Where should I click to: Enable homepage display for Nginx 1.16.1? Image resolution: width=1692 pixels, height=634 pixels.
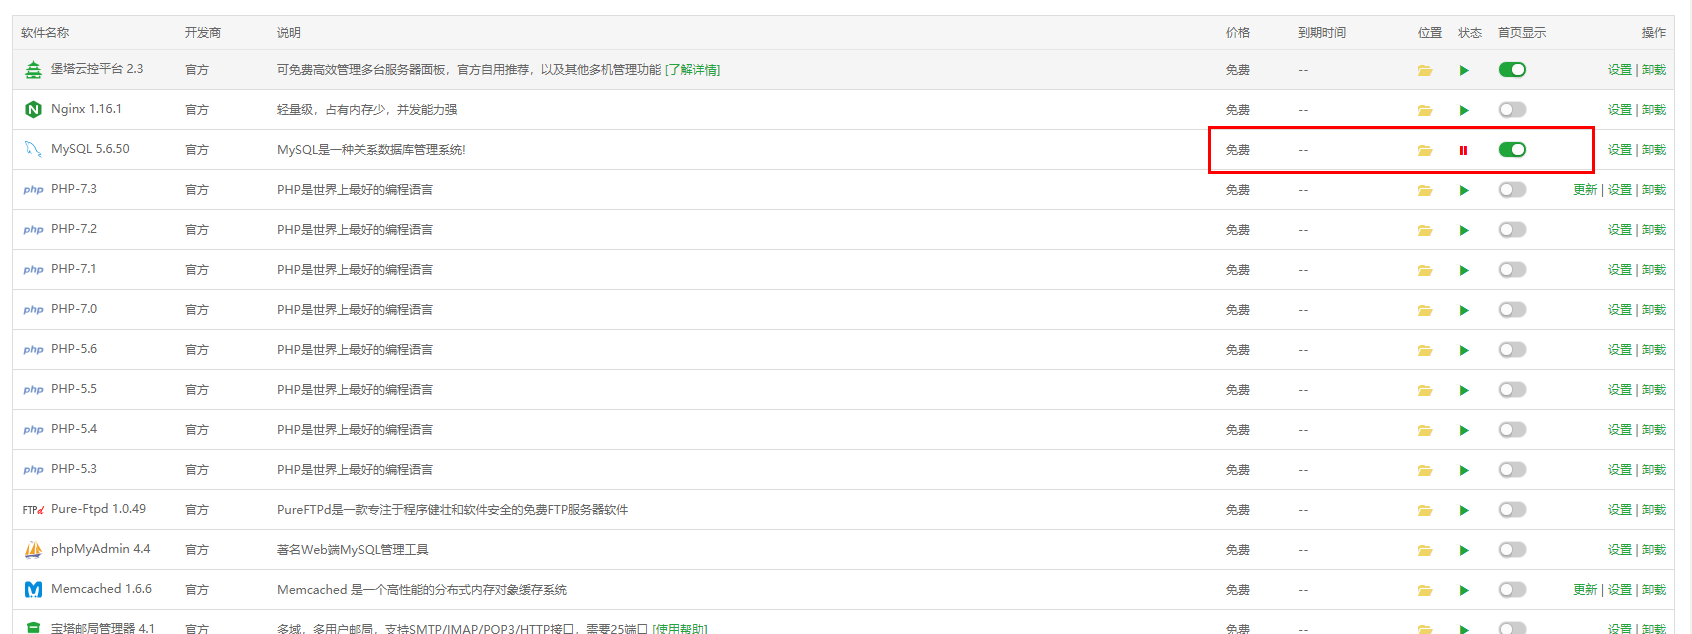(1512, 110)
